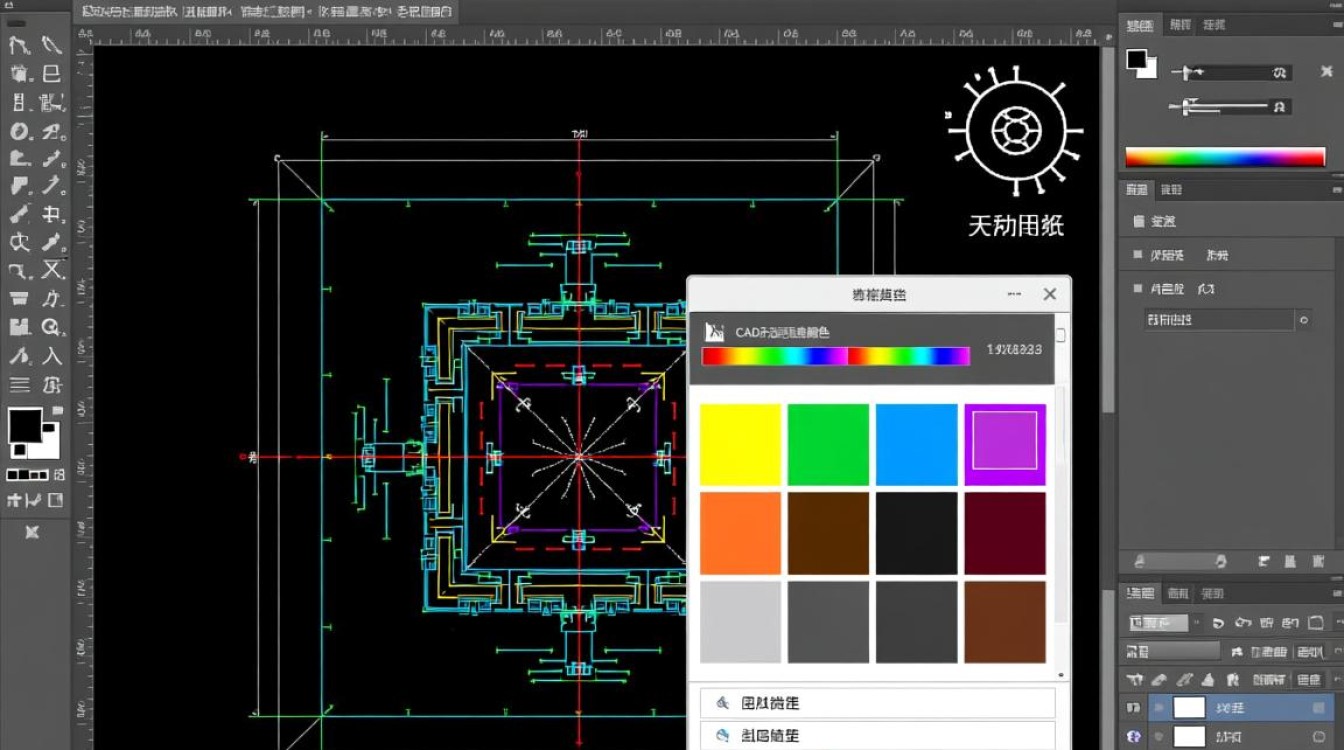
Task: Pick the orange swatch in the color dialog
Action: click(740, 533)
